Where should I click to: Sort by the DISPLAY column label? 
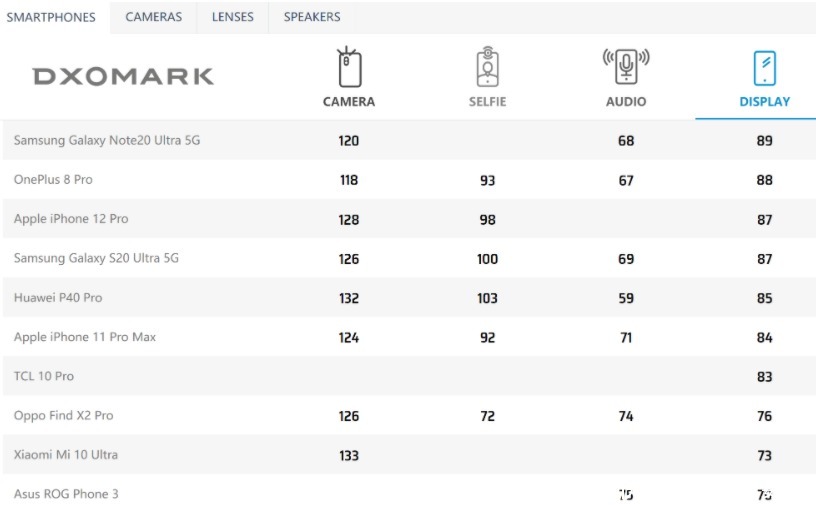coord(764,102)
